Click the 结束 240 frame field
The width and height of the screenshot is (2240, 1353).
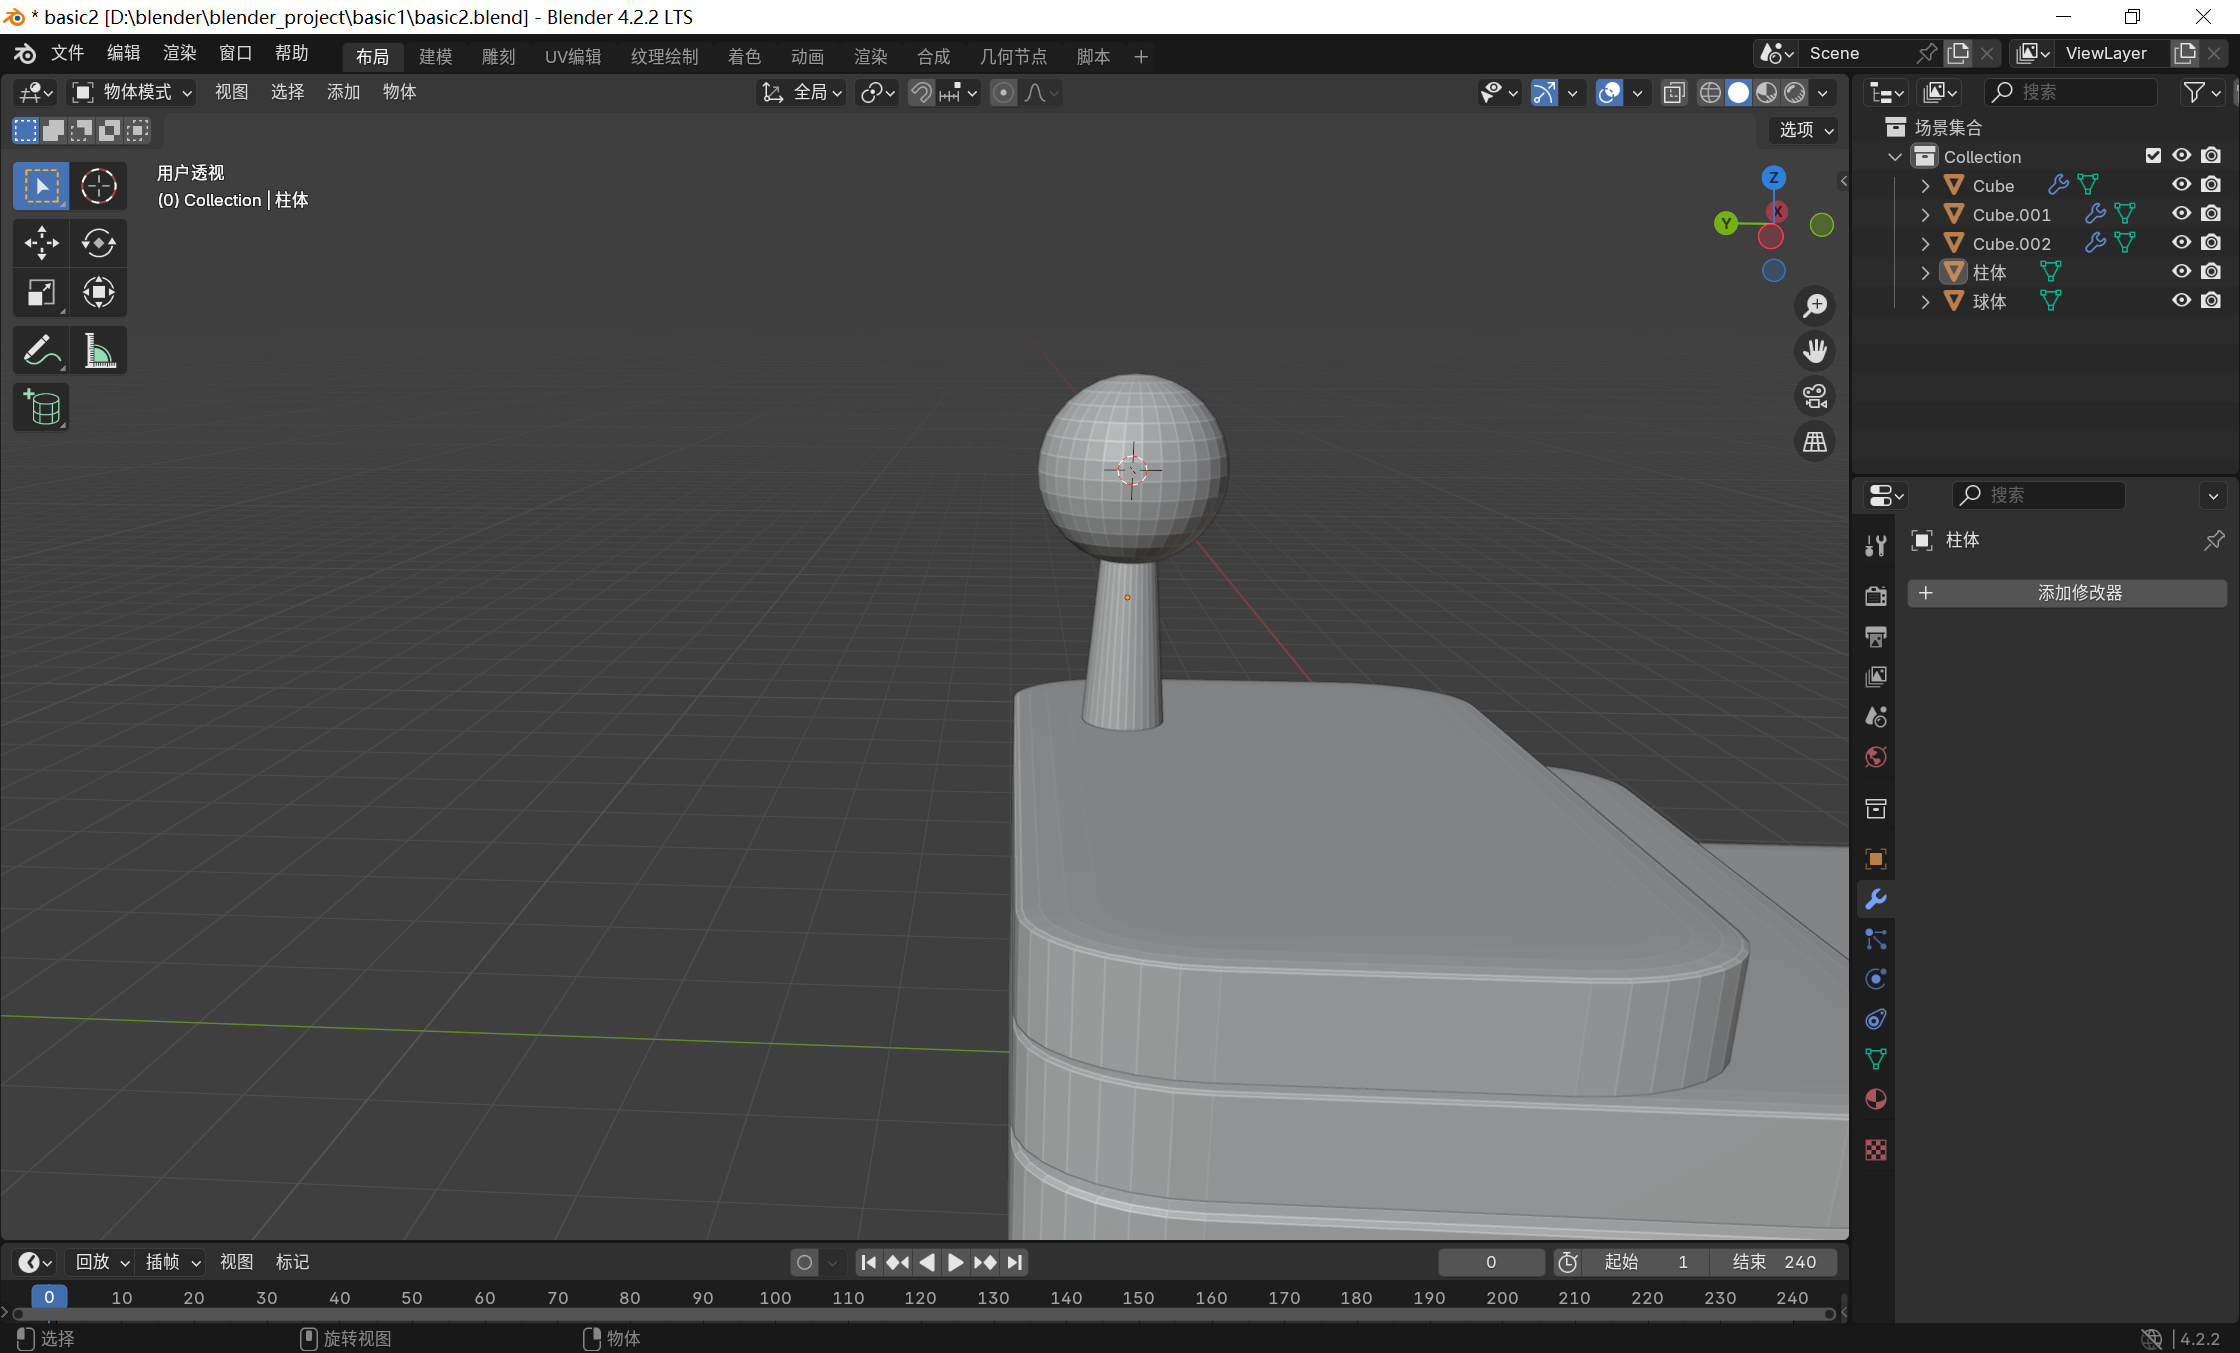[x=1774, y=1262]
